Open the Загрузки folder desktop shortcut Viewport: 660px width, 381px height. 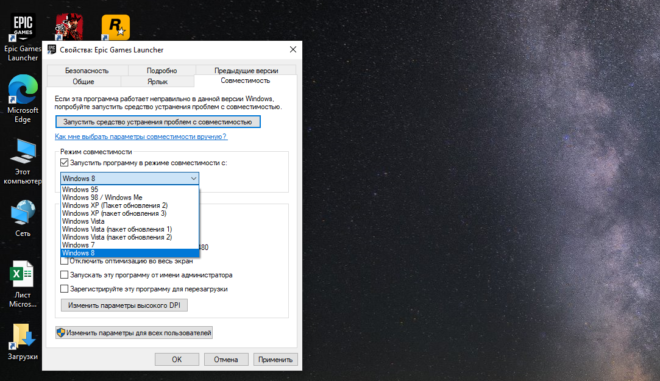pyautogui.click(x=22, y=341)
